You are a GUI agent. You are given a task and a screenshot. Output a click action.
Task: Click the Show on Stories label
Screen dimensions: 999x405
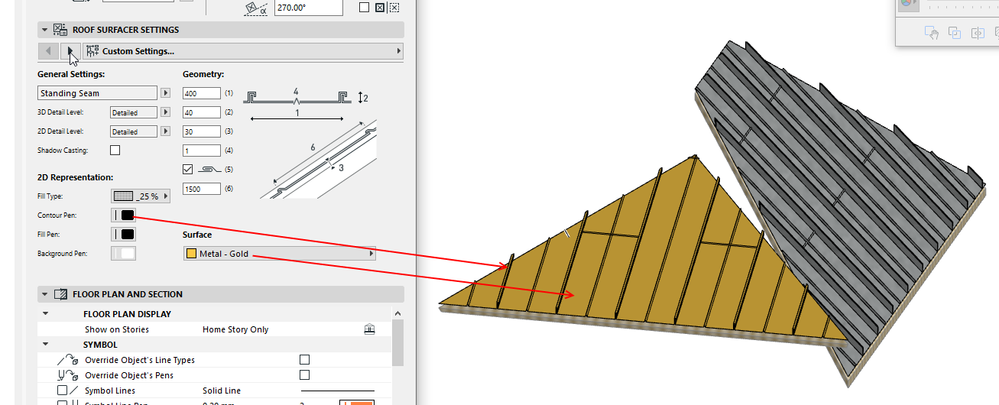pyautogui.click(x=117, y=329)
